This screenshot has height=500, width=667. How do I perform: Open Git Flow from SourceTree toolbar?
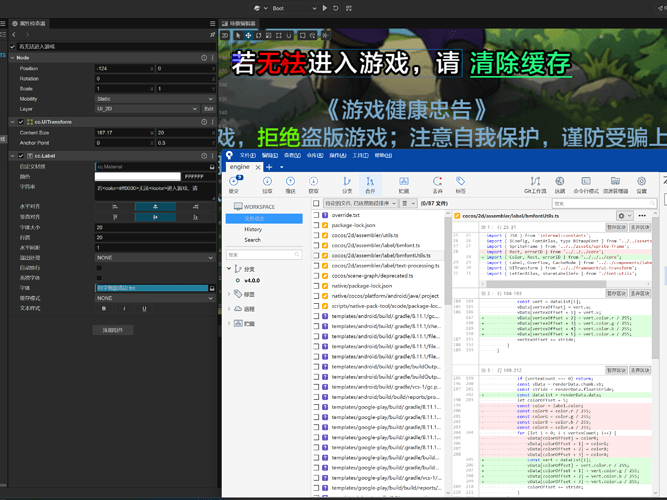pyautogui.click(x=535, y=181)
